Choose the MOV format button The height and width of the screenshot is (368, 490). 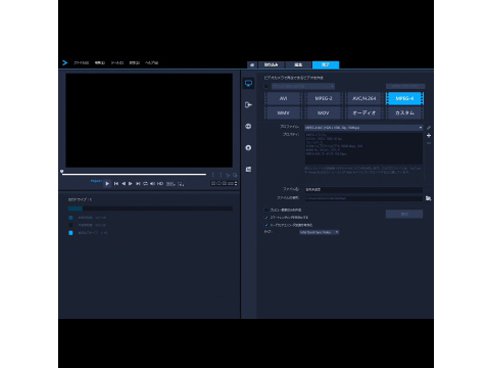point(324,113)
